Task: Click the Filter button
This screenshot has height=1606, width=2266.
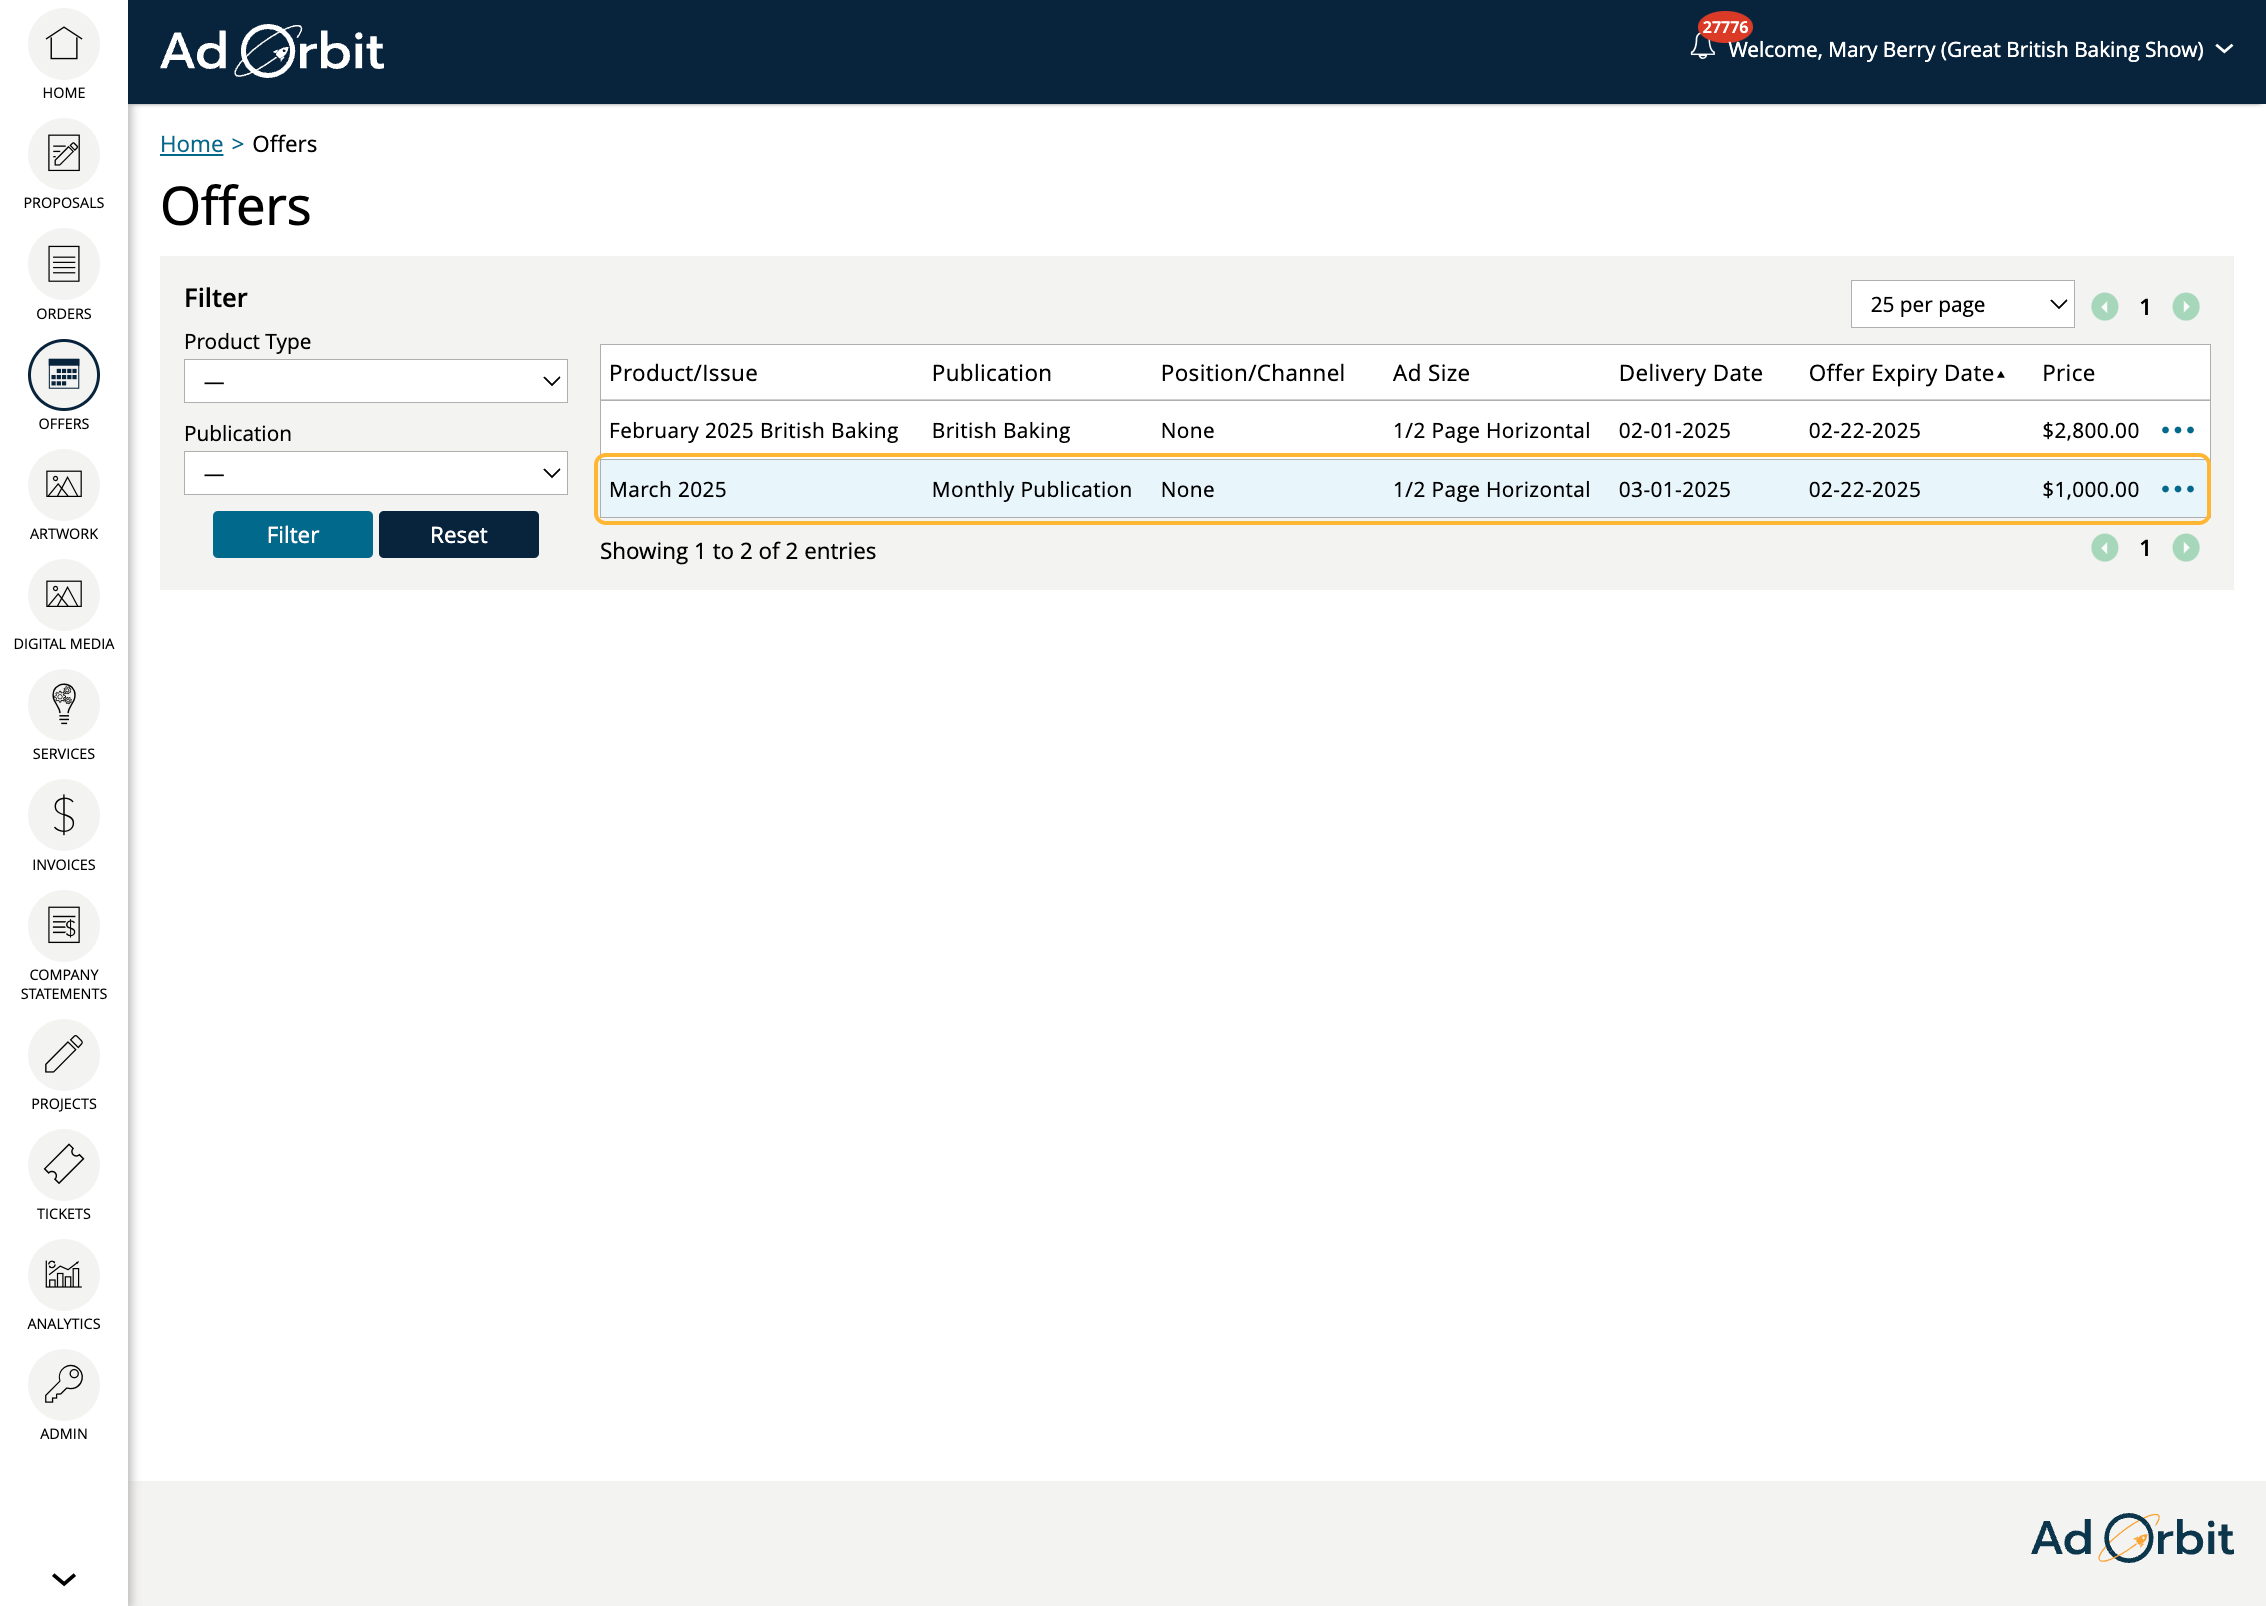Action: coord(292,535)
